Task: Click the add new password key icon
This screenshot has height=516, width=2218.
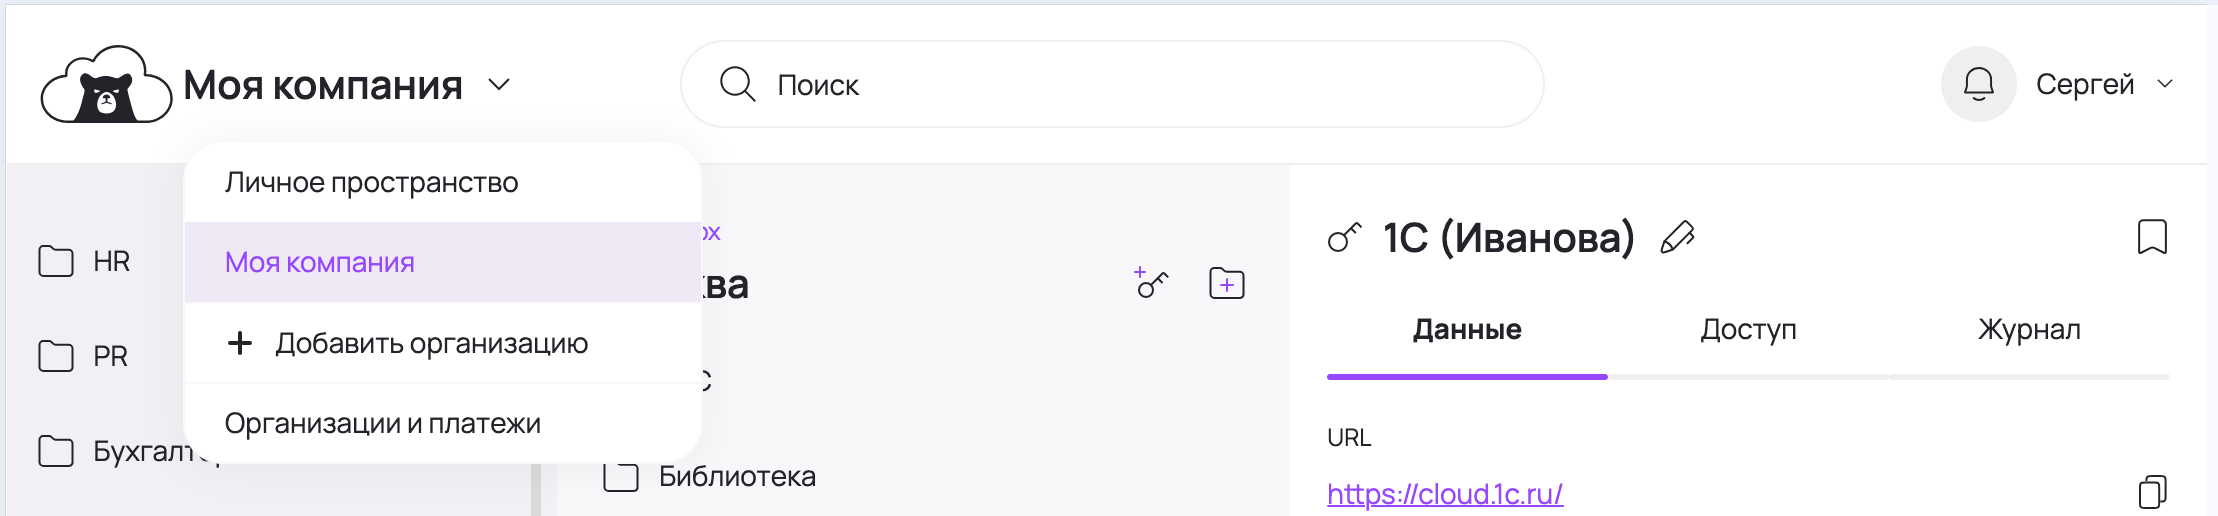Action: (1151, 283)
